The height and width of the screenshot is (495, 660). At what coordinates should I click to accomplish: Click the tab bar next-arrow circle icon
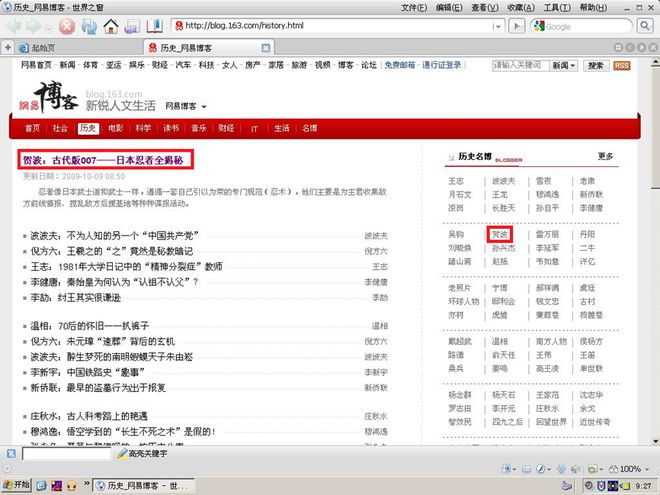(641, 48)
